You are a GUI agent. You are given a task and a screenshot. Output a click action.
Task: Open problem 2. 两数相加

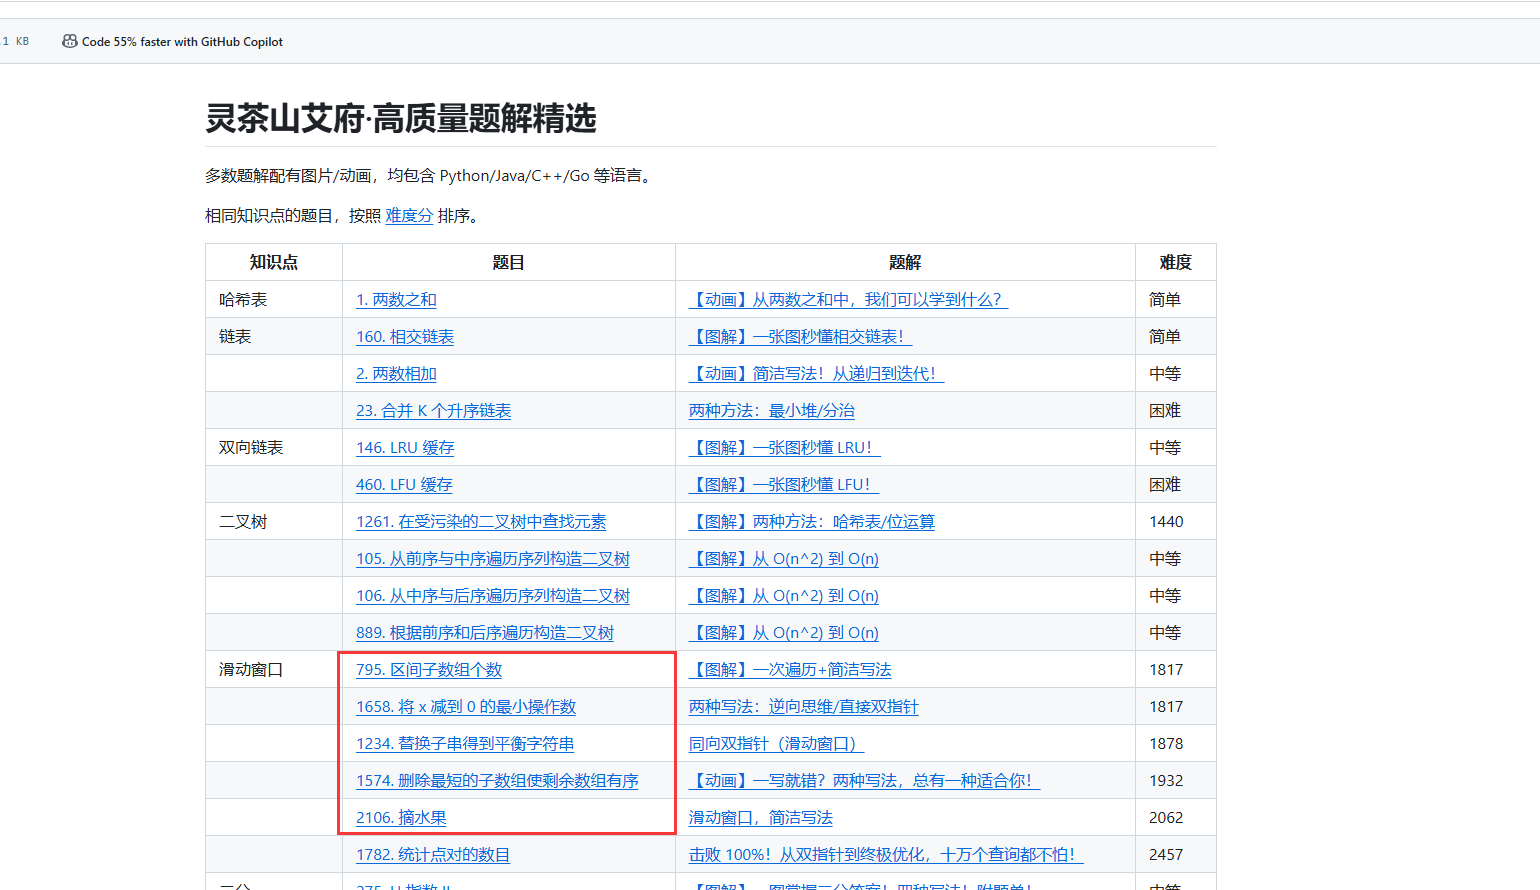click(x=396, y=373)
